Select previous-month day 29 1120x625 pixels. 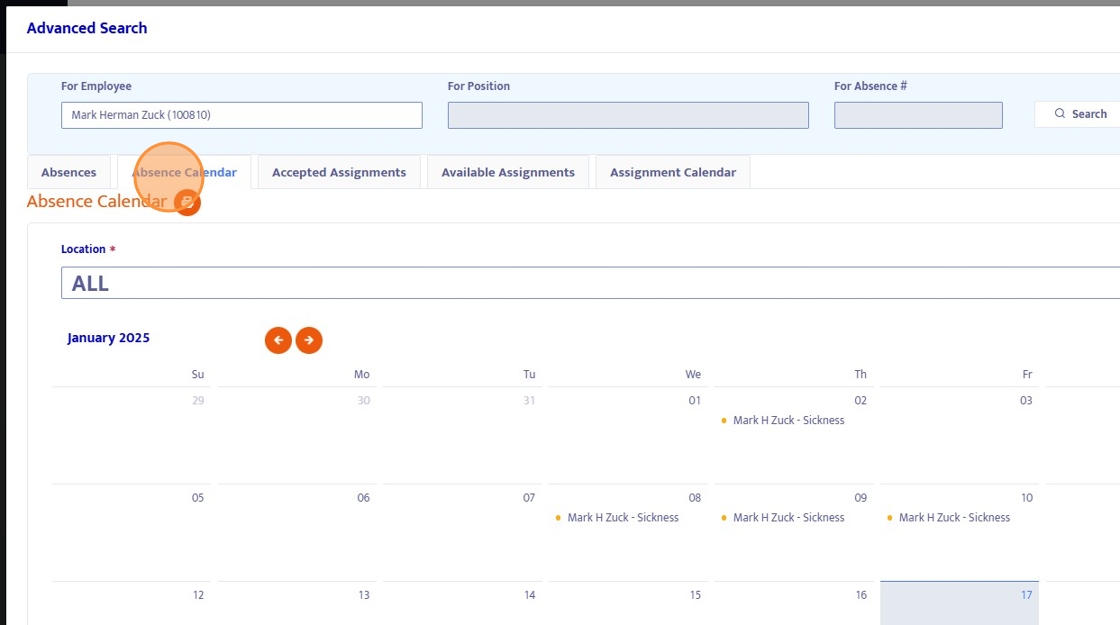click(198, 400)
